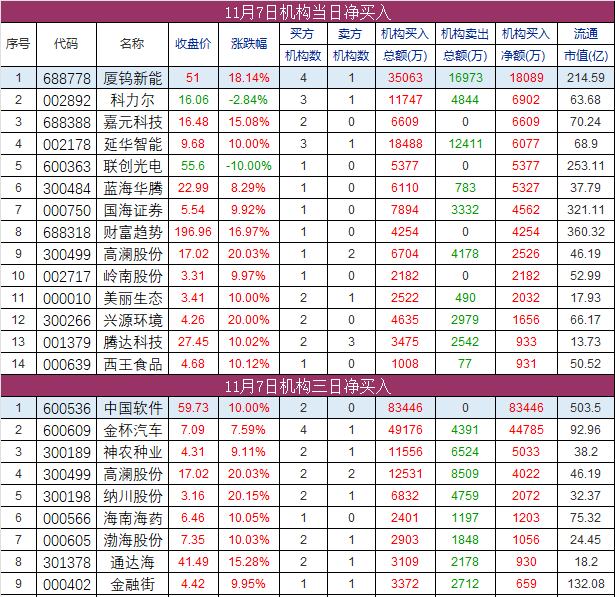Select buy total cell 18488

(x=405, y=144)
